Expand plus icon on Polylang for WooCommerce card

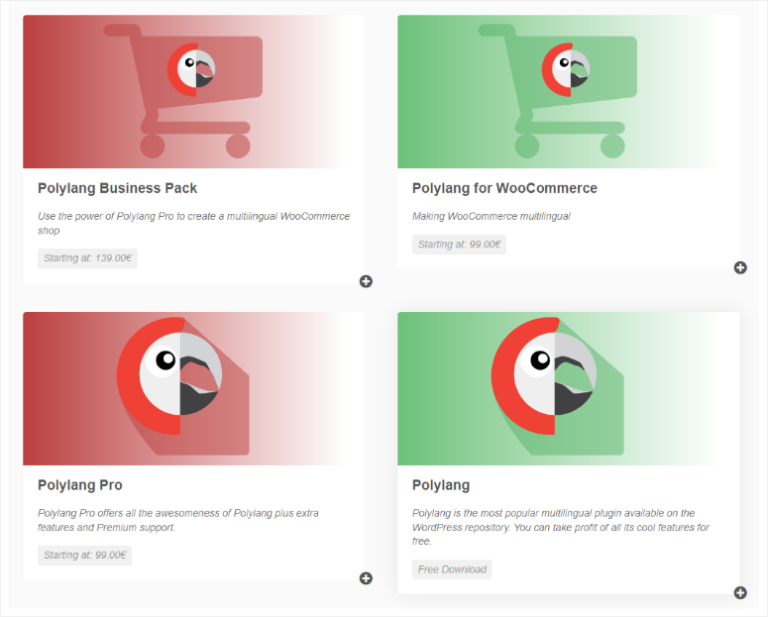(x=740, y=267)
